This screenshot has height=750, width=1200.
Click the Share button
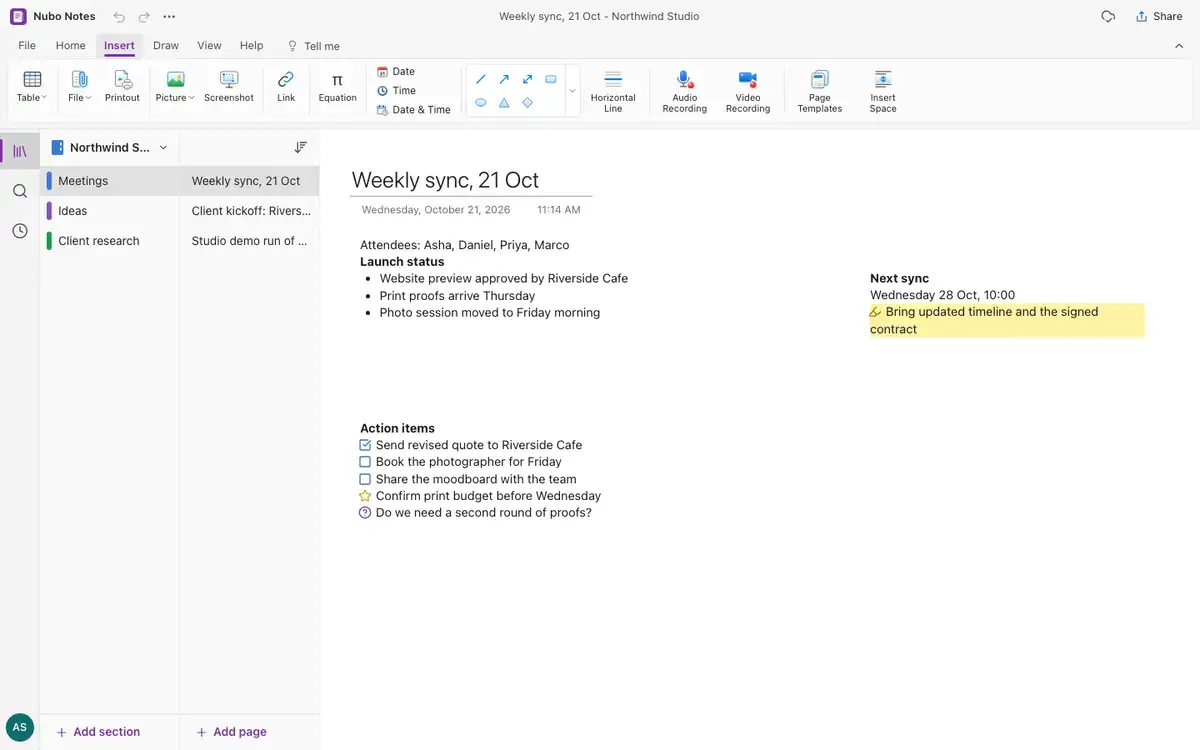pyautogui.click(x=1159, y=17)
